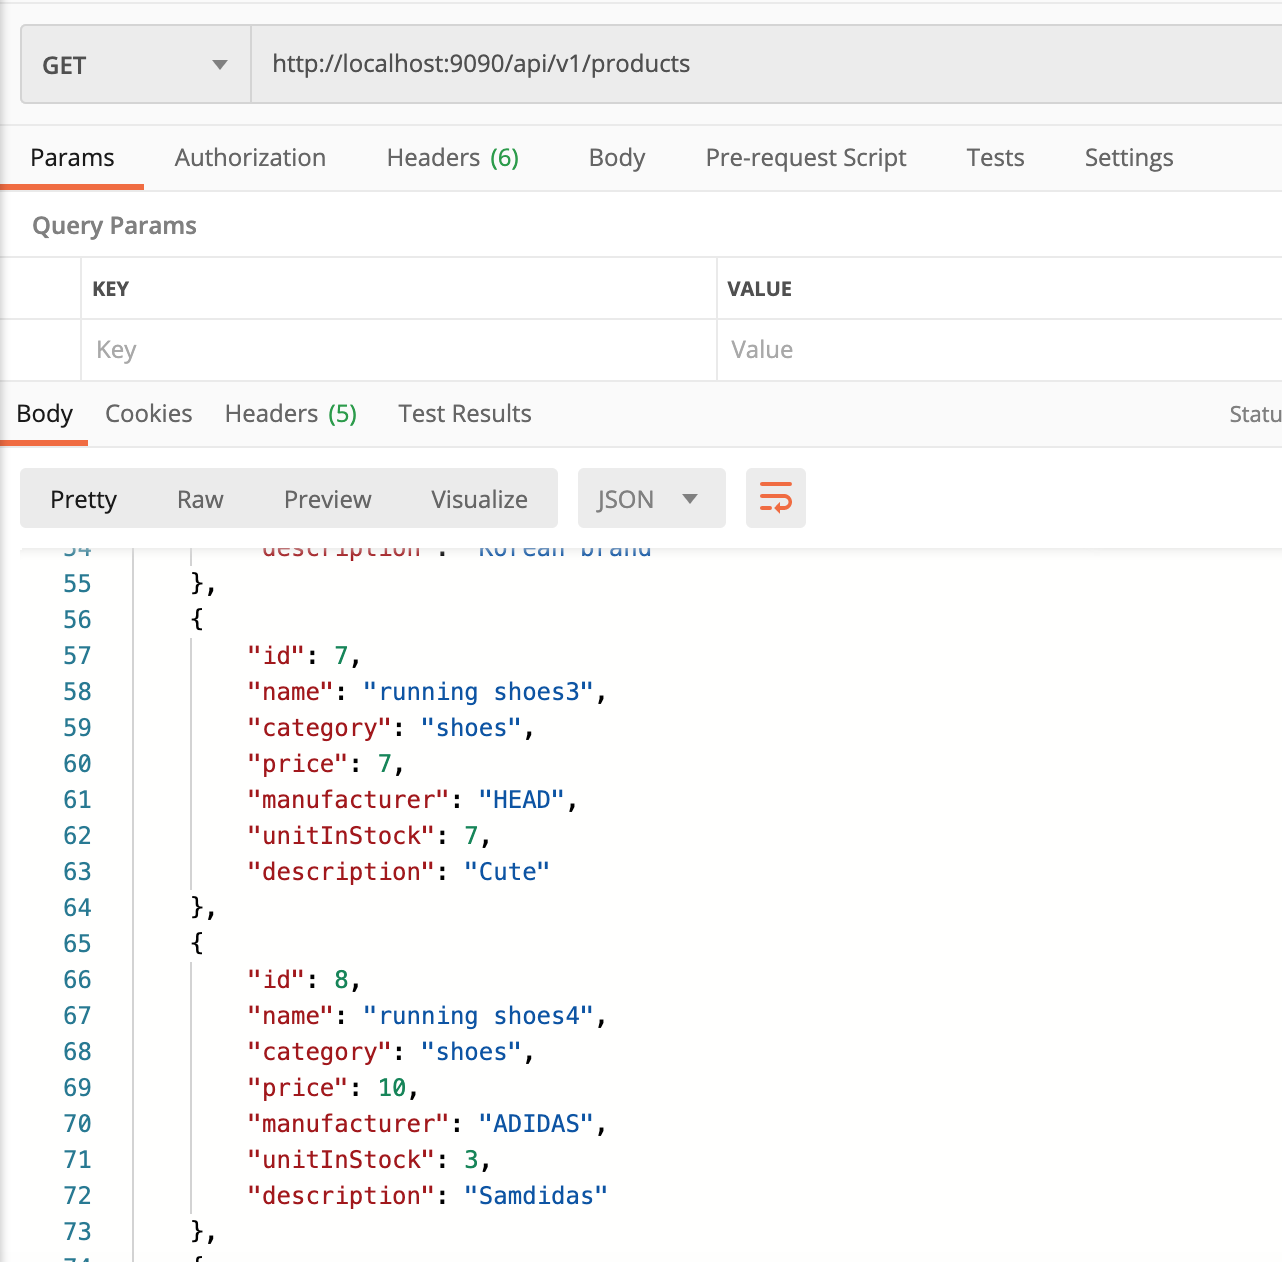Open the response Cookies tab
This screenshot has width=1282, height=1262.
click(x=149, y=414)
